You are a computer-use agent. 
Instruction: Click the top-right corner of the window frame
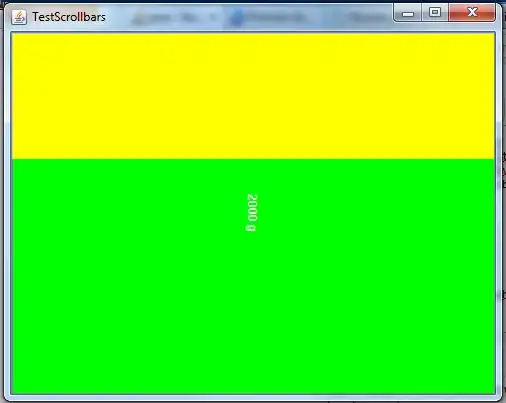coord(499,6)
